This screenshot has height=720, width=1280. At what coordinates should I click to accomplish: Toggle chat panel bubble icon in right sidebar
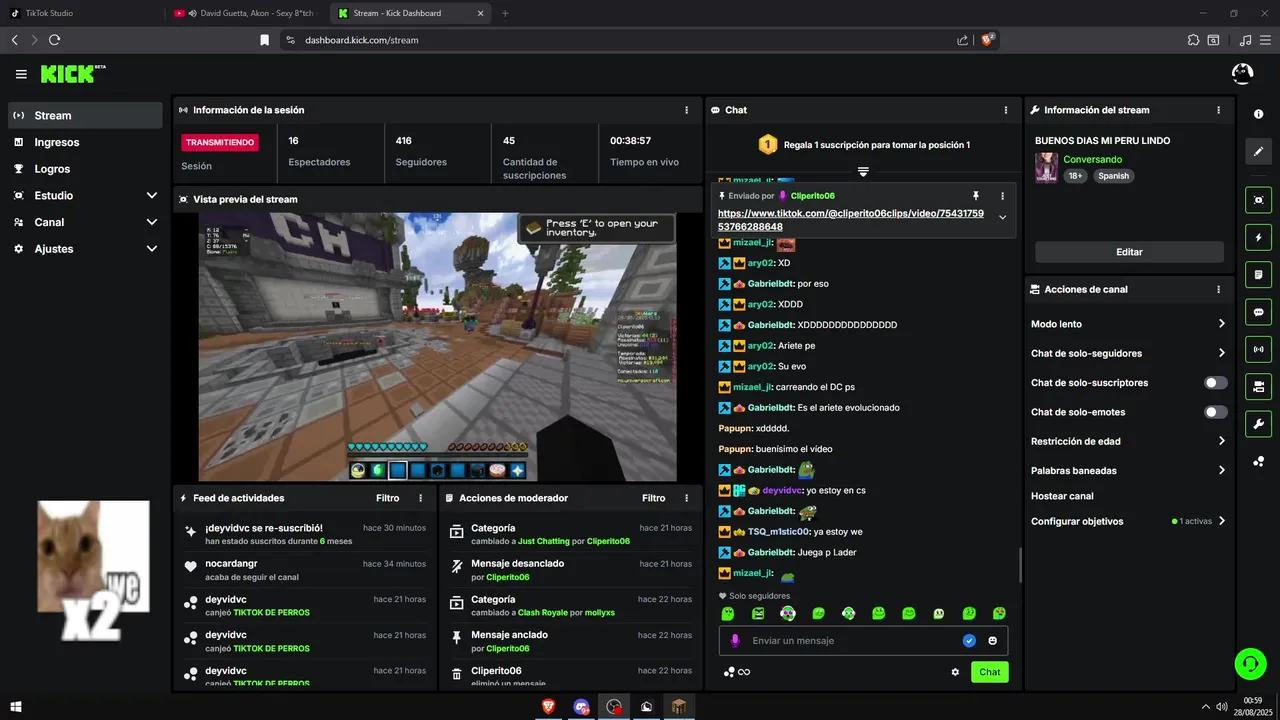(x=1258, y=312)
